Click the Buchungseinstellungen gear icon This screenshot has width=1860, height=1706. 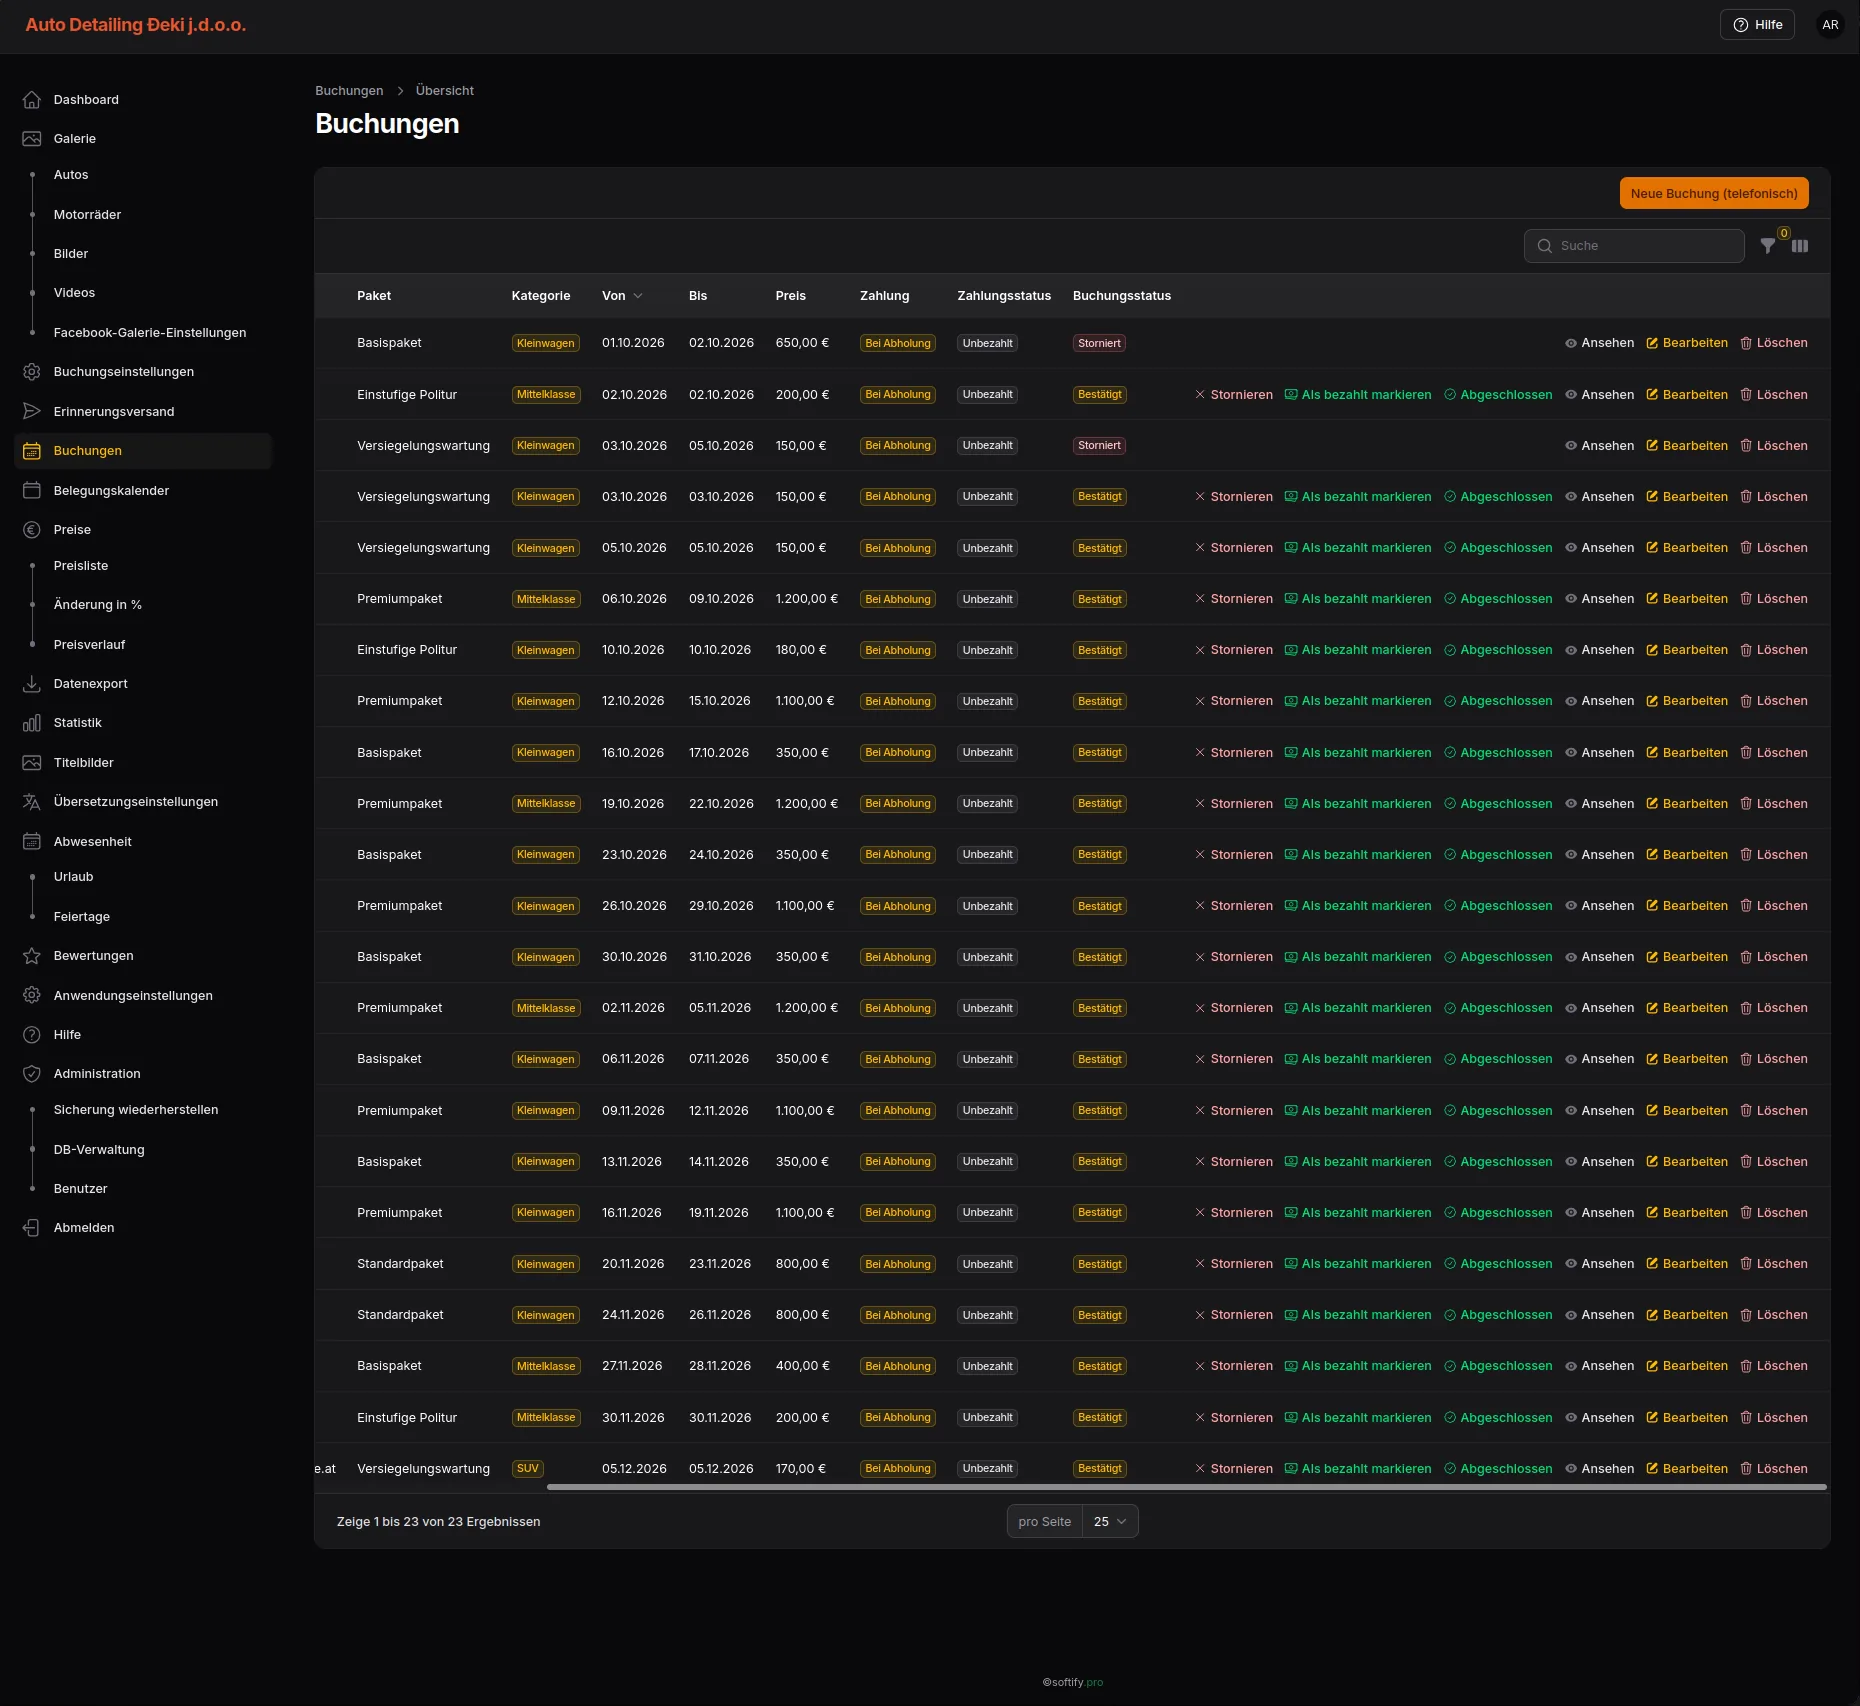coord(32,372)
